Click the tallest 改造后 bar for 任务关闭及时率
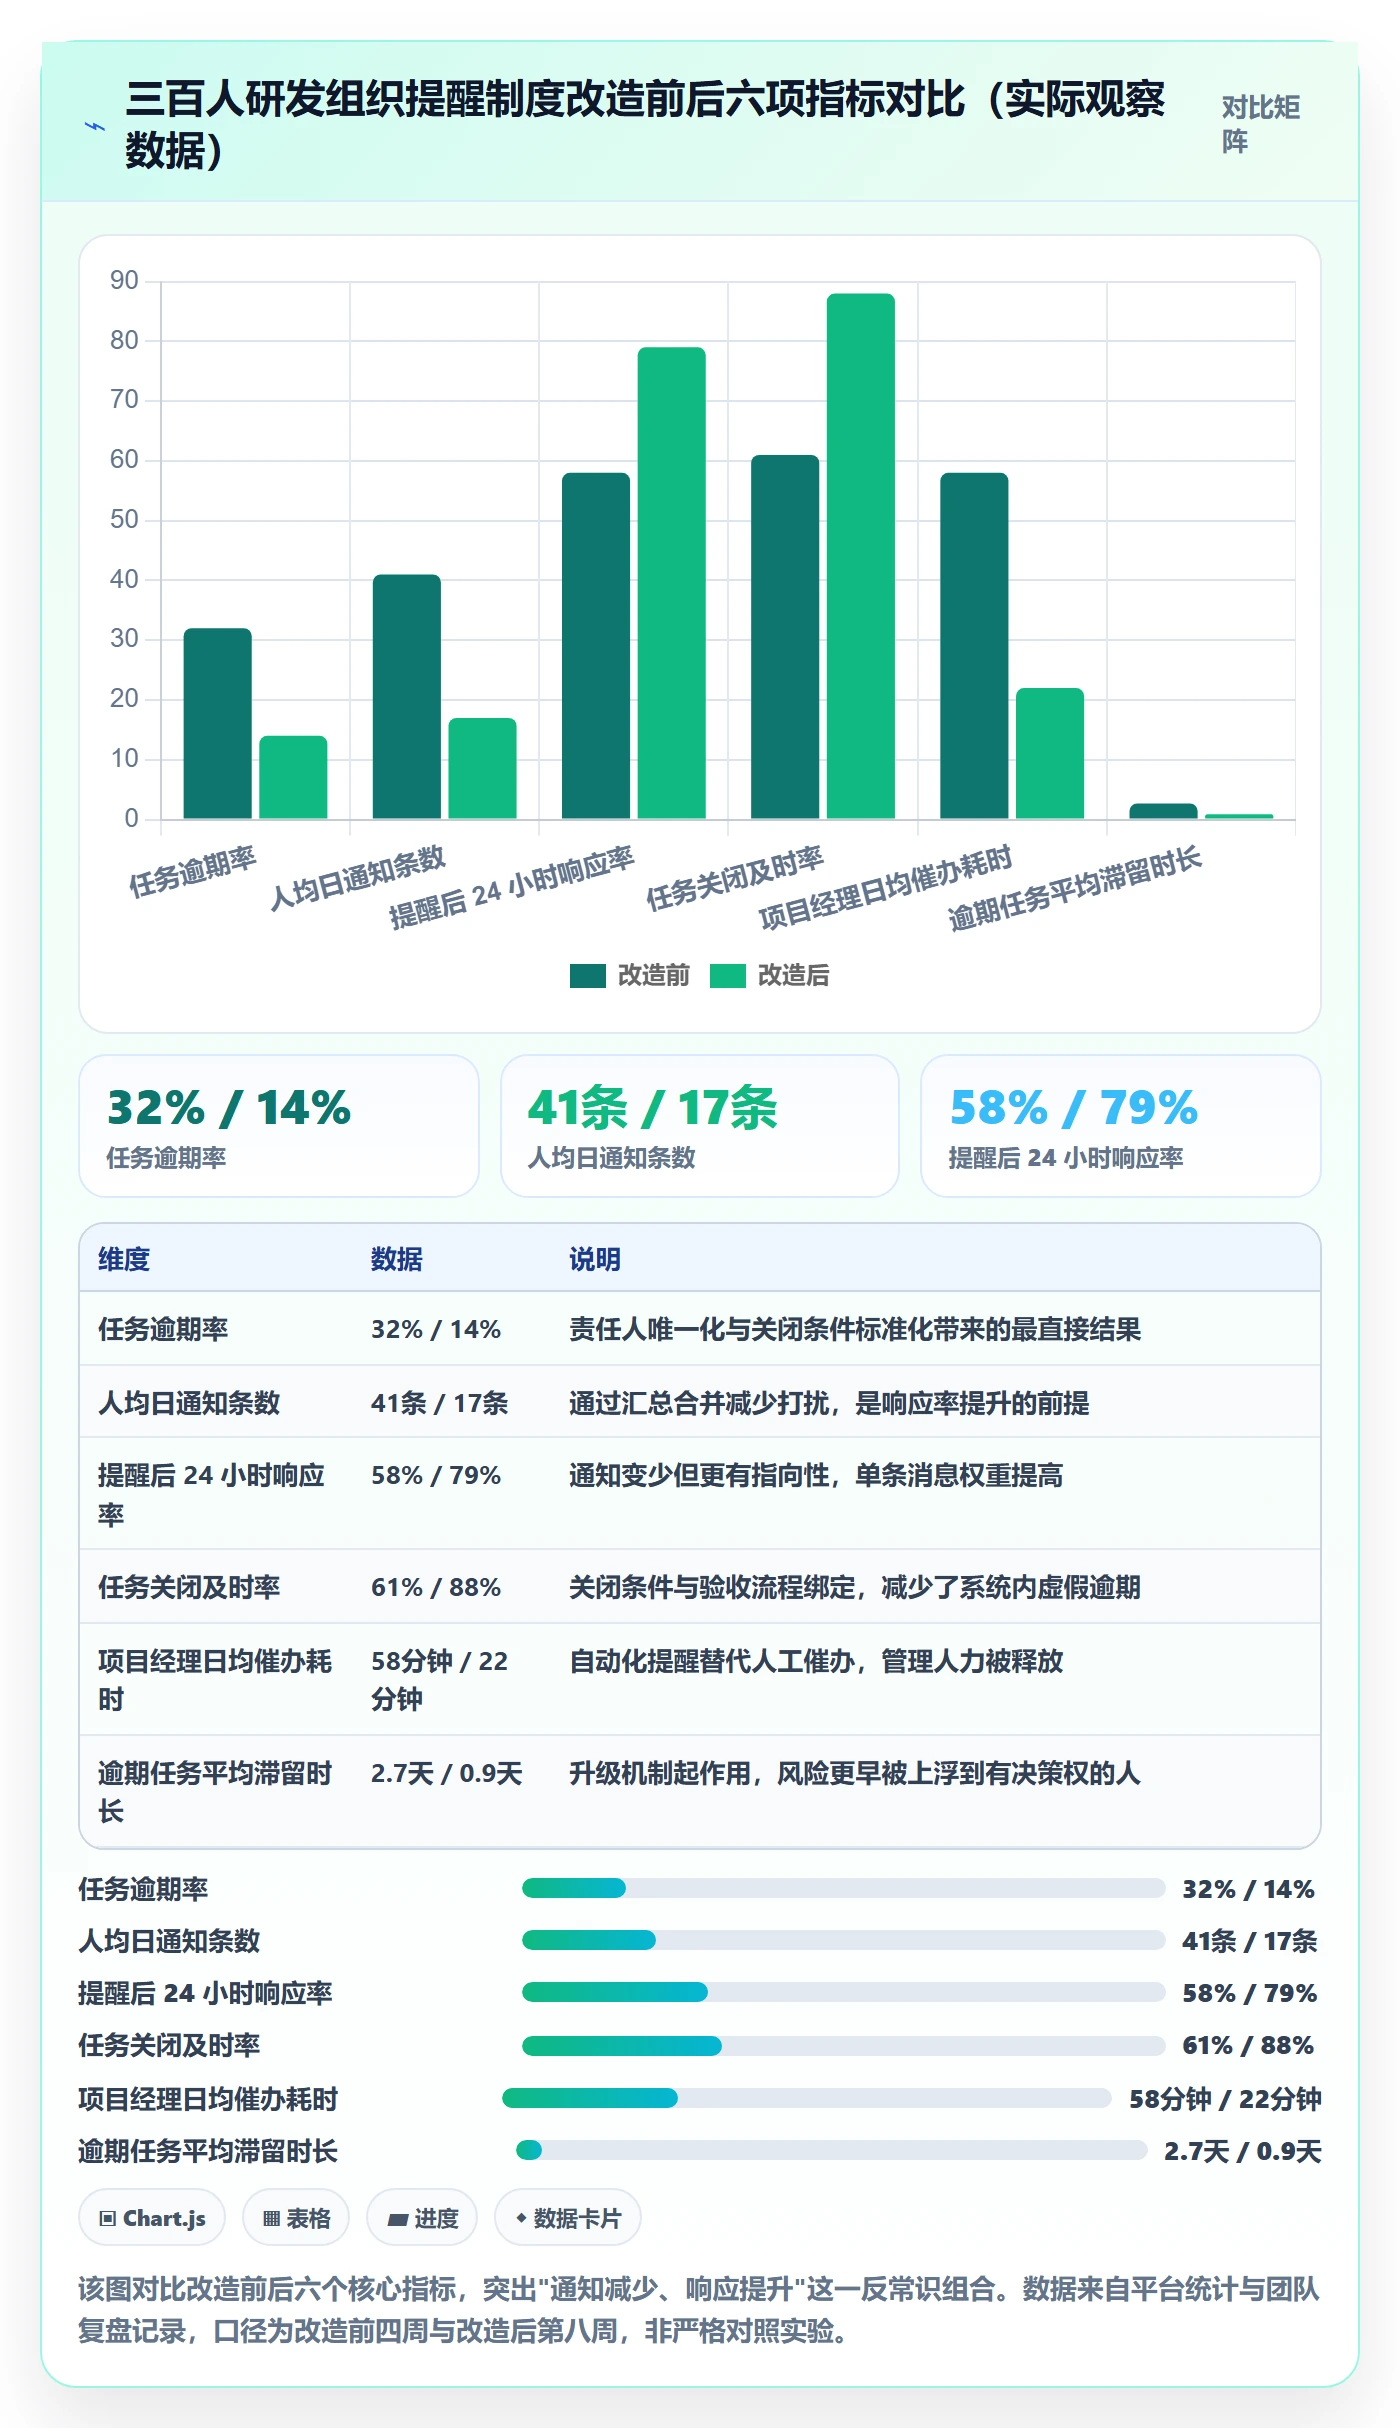 coord(861,556)
